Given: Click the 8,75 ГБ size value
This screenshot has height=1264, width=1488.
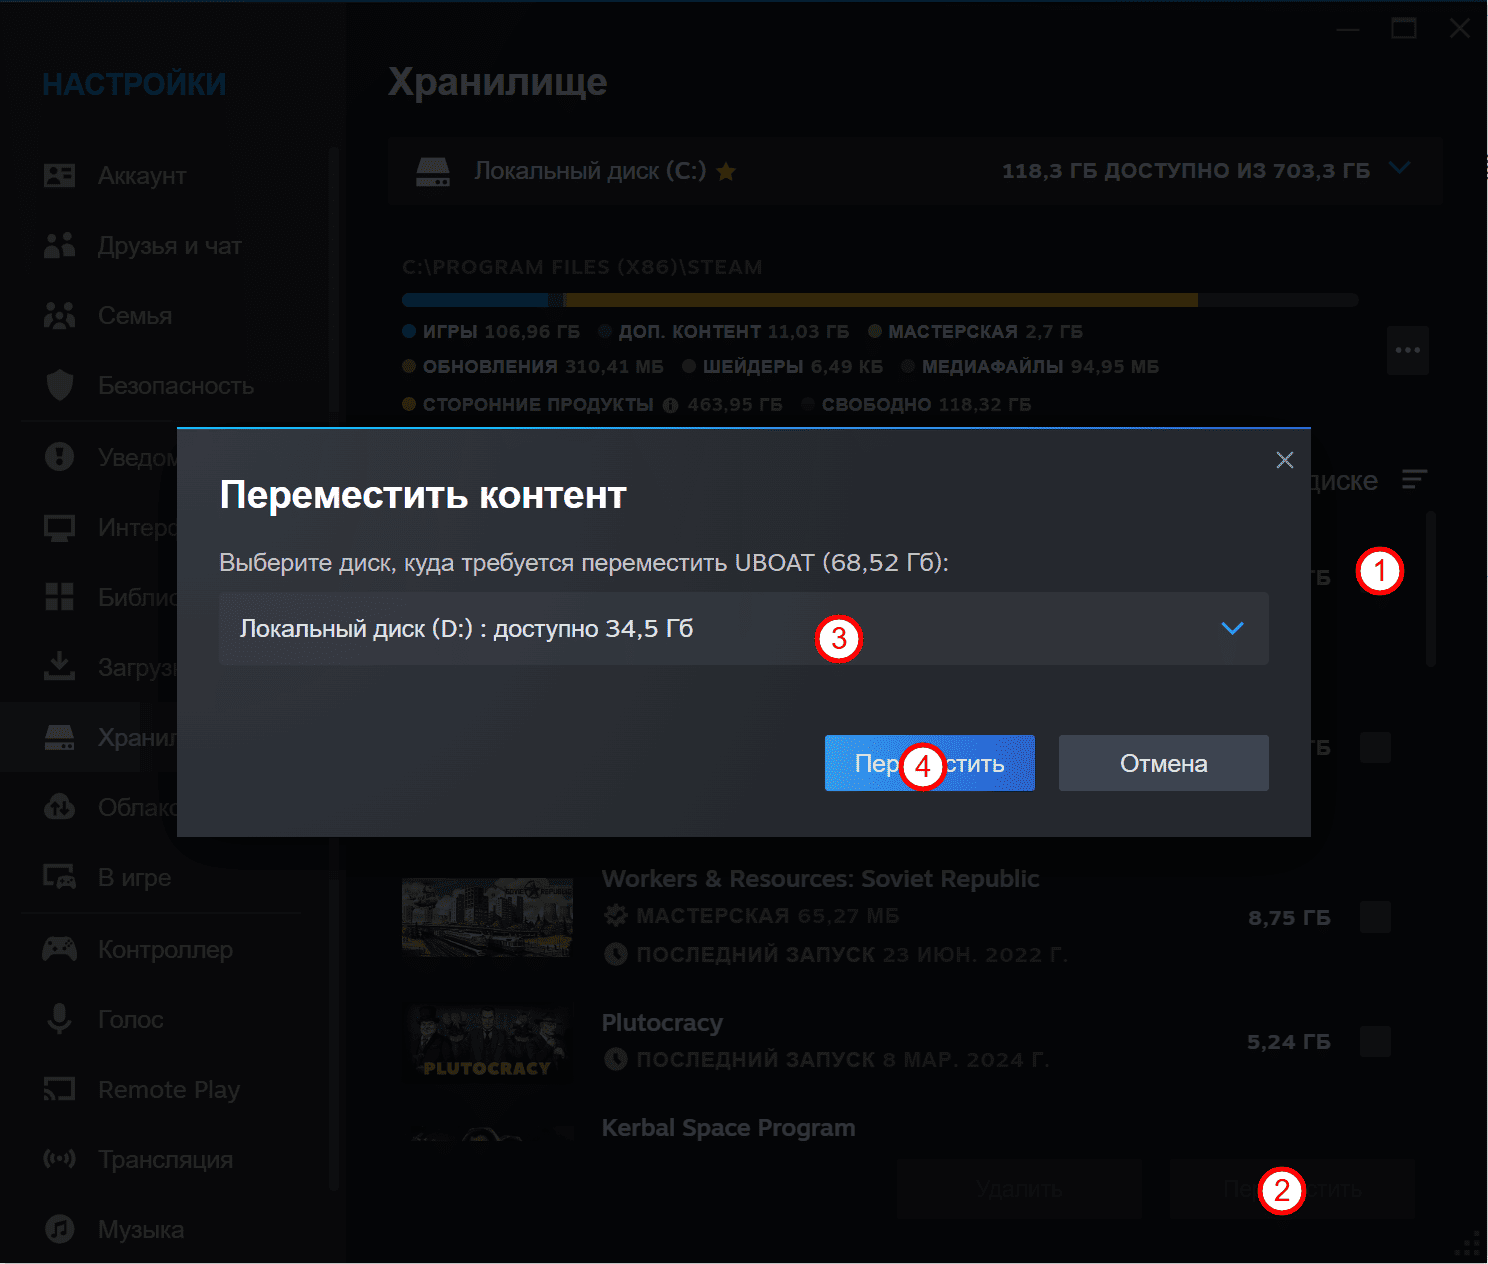Looking at the screenshot, I should click(1289, 918).
